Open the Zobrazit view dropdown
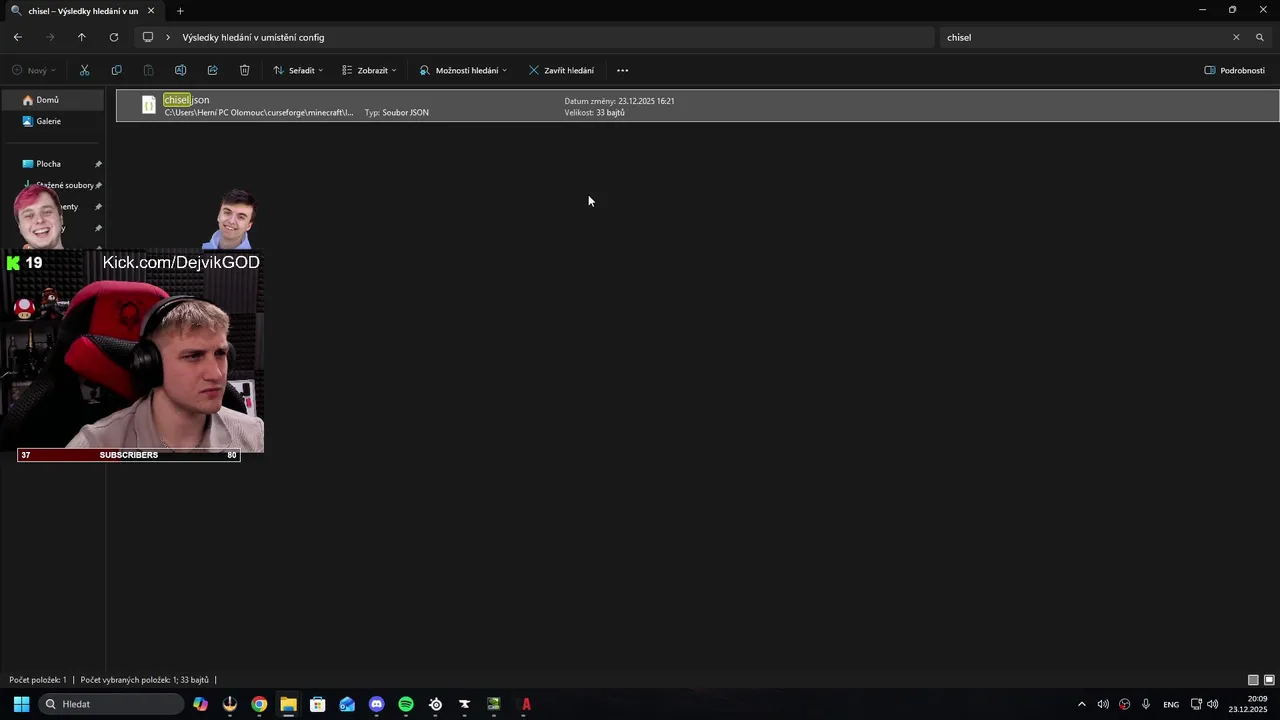 [x=369, y=70]
